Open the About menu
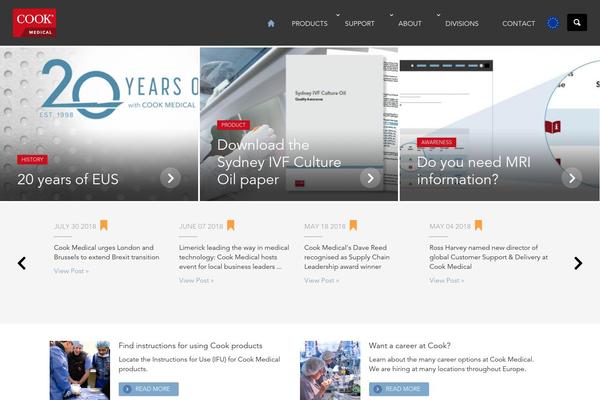 tap(409, 23)
